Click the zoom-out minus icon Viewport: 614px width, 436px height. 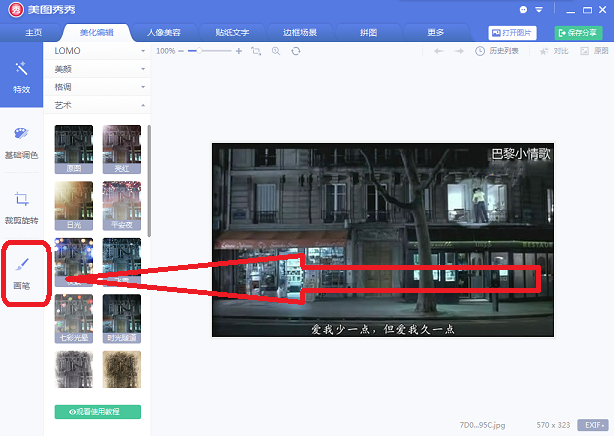[x=181, y=51]
